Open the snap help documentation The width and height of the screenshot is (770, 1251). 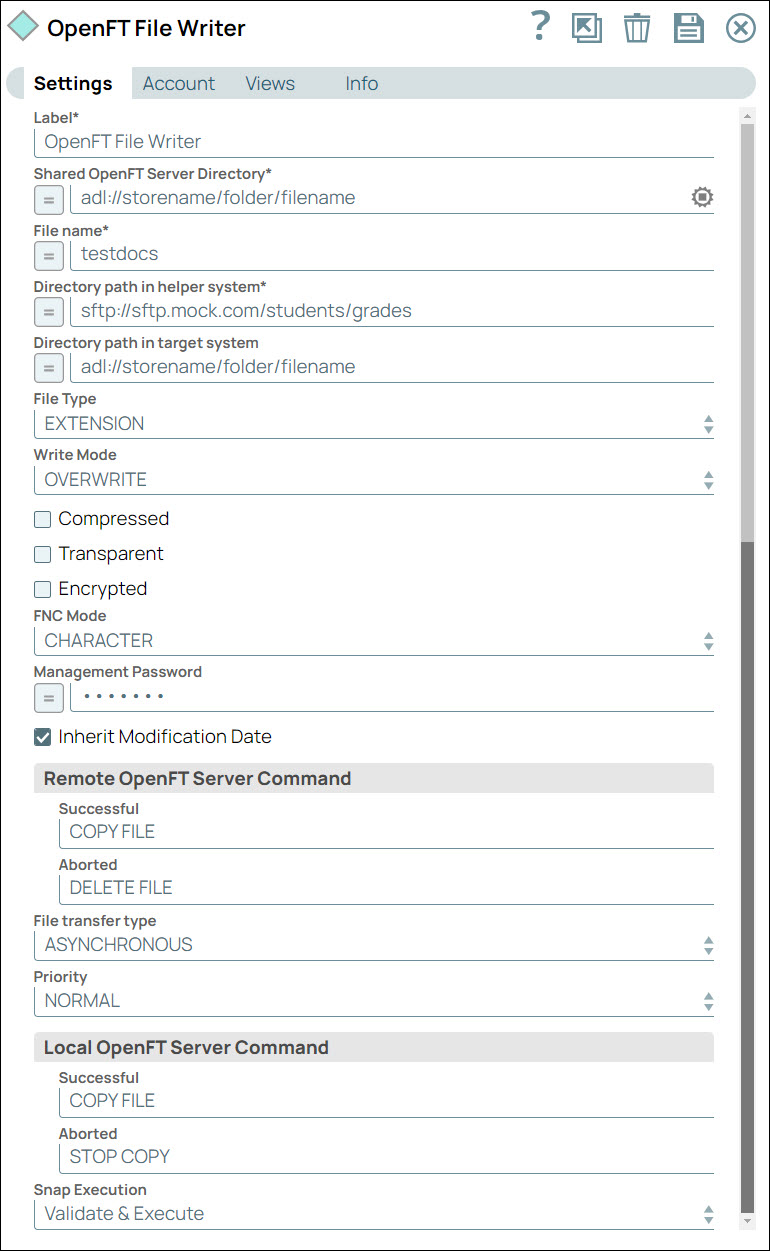(539, 28)
